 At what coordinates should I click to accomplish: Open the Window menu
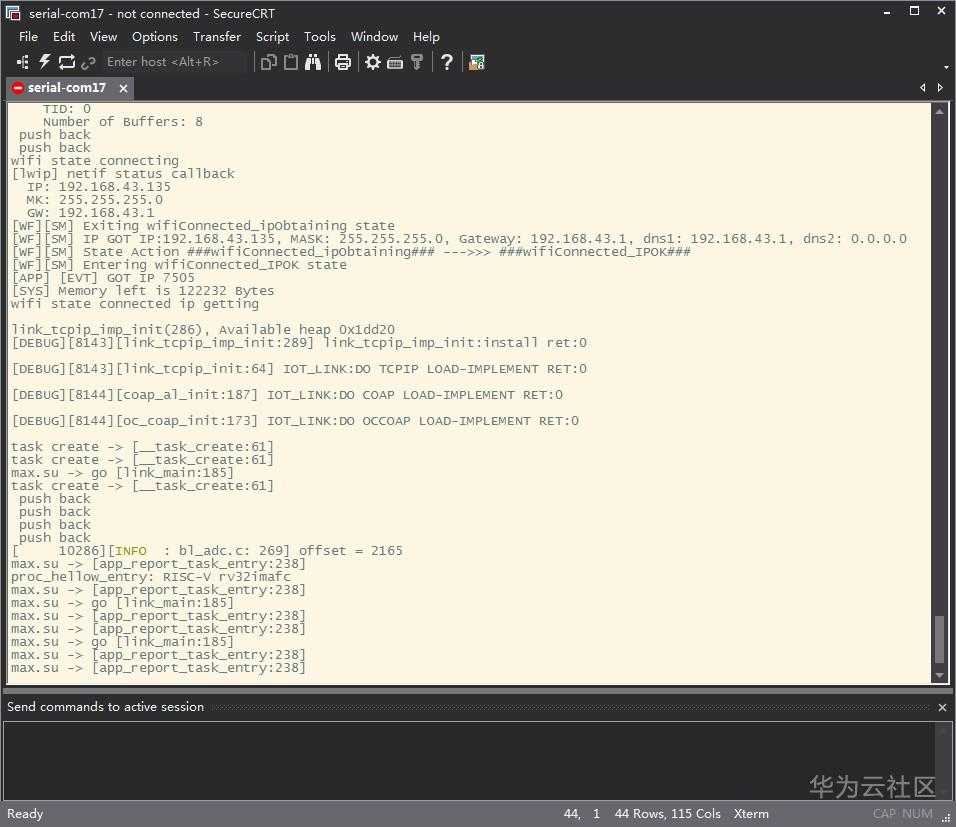tap(374, 37)
